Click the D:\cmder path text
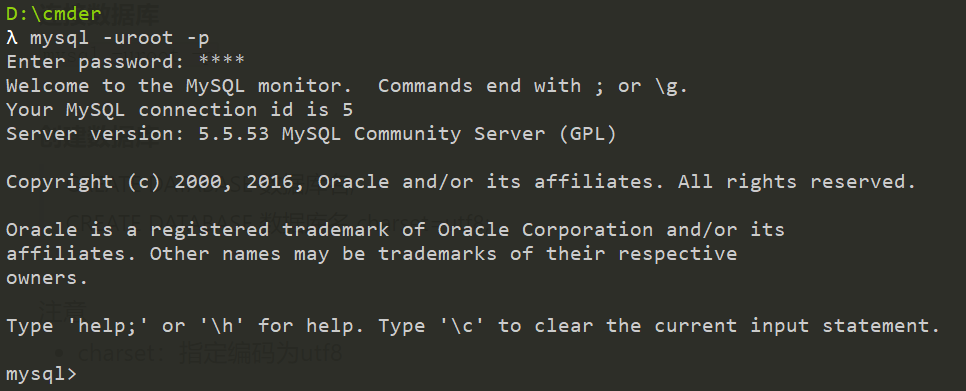Viewport: 966px width, 391px height. tap(54, 14)
